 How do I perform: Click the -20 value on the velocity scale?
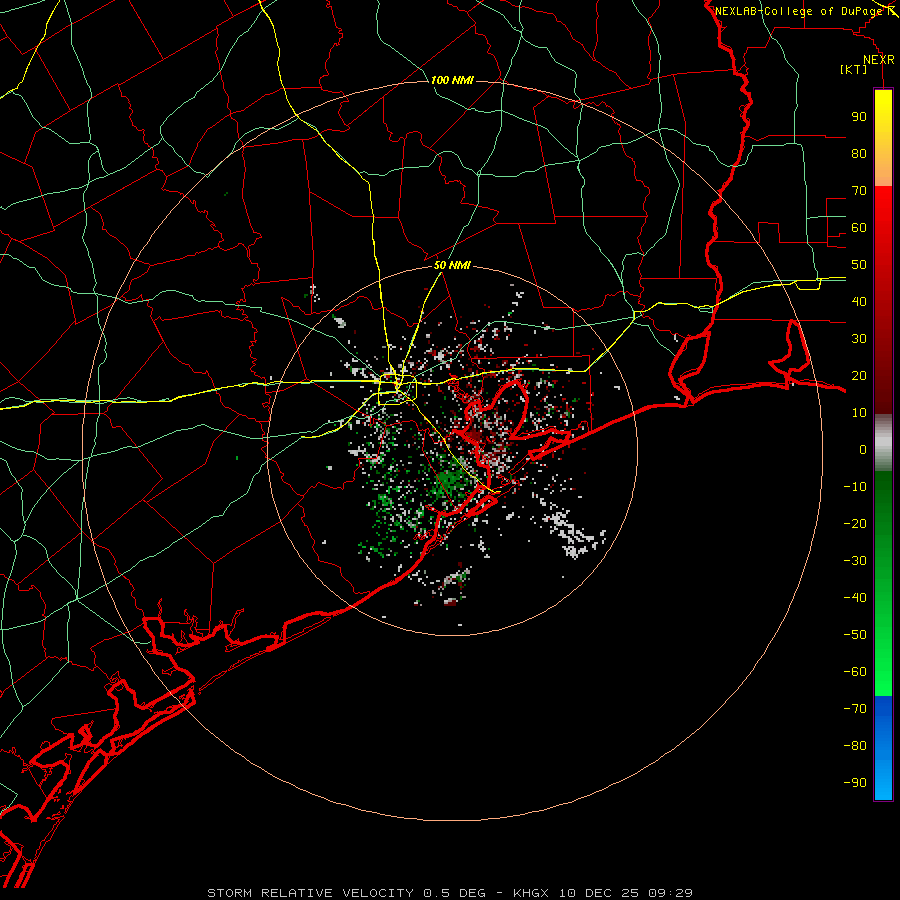pyautogui.click(x=855, y=524)
